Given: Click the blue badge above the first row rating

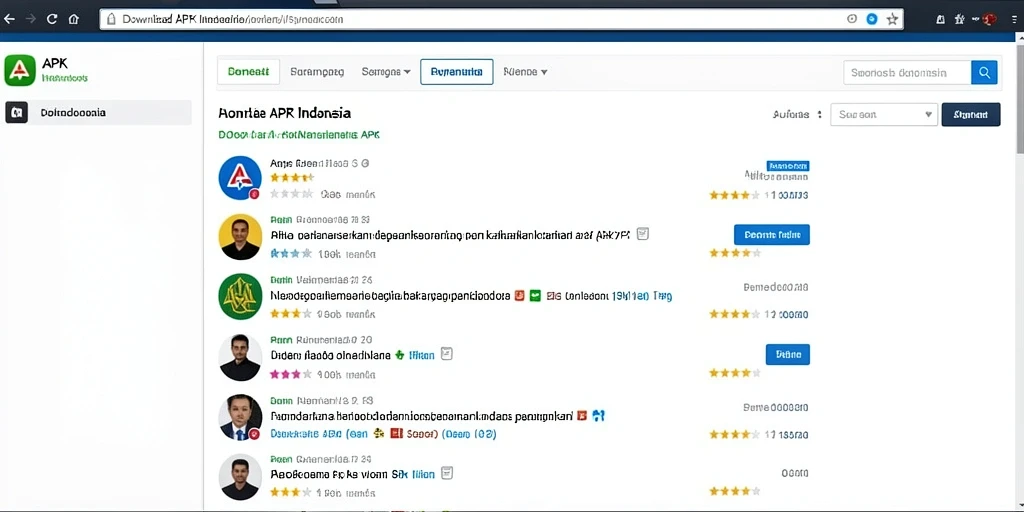Looking at the screenshot, I should (x=788, y=166).
